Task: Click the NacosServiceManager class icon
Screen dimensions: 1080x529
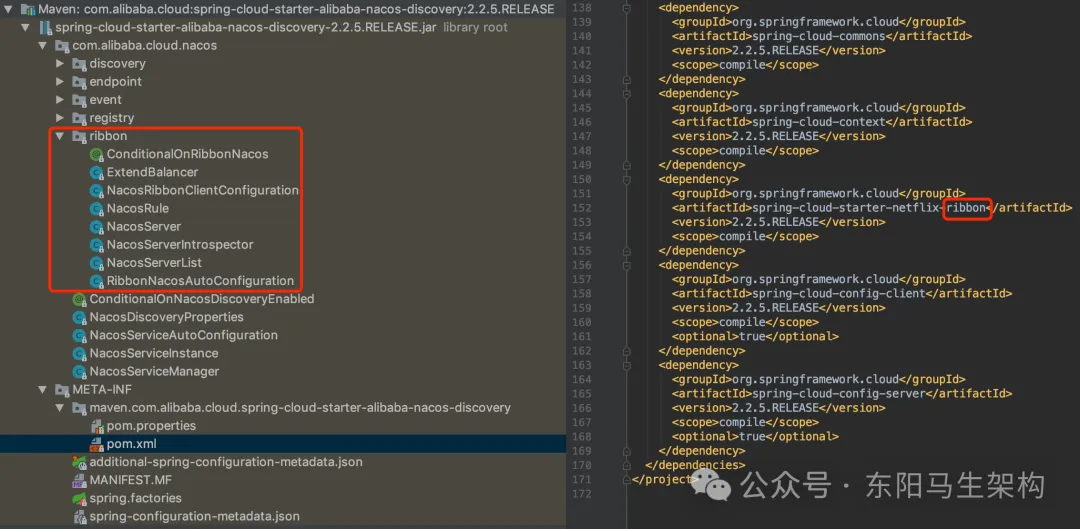Action: point(79,371)
